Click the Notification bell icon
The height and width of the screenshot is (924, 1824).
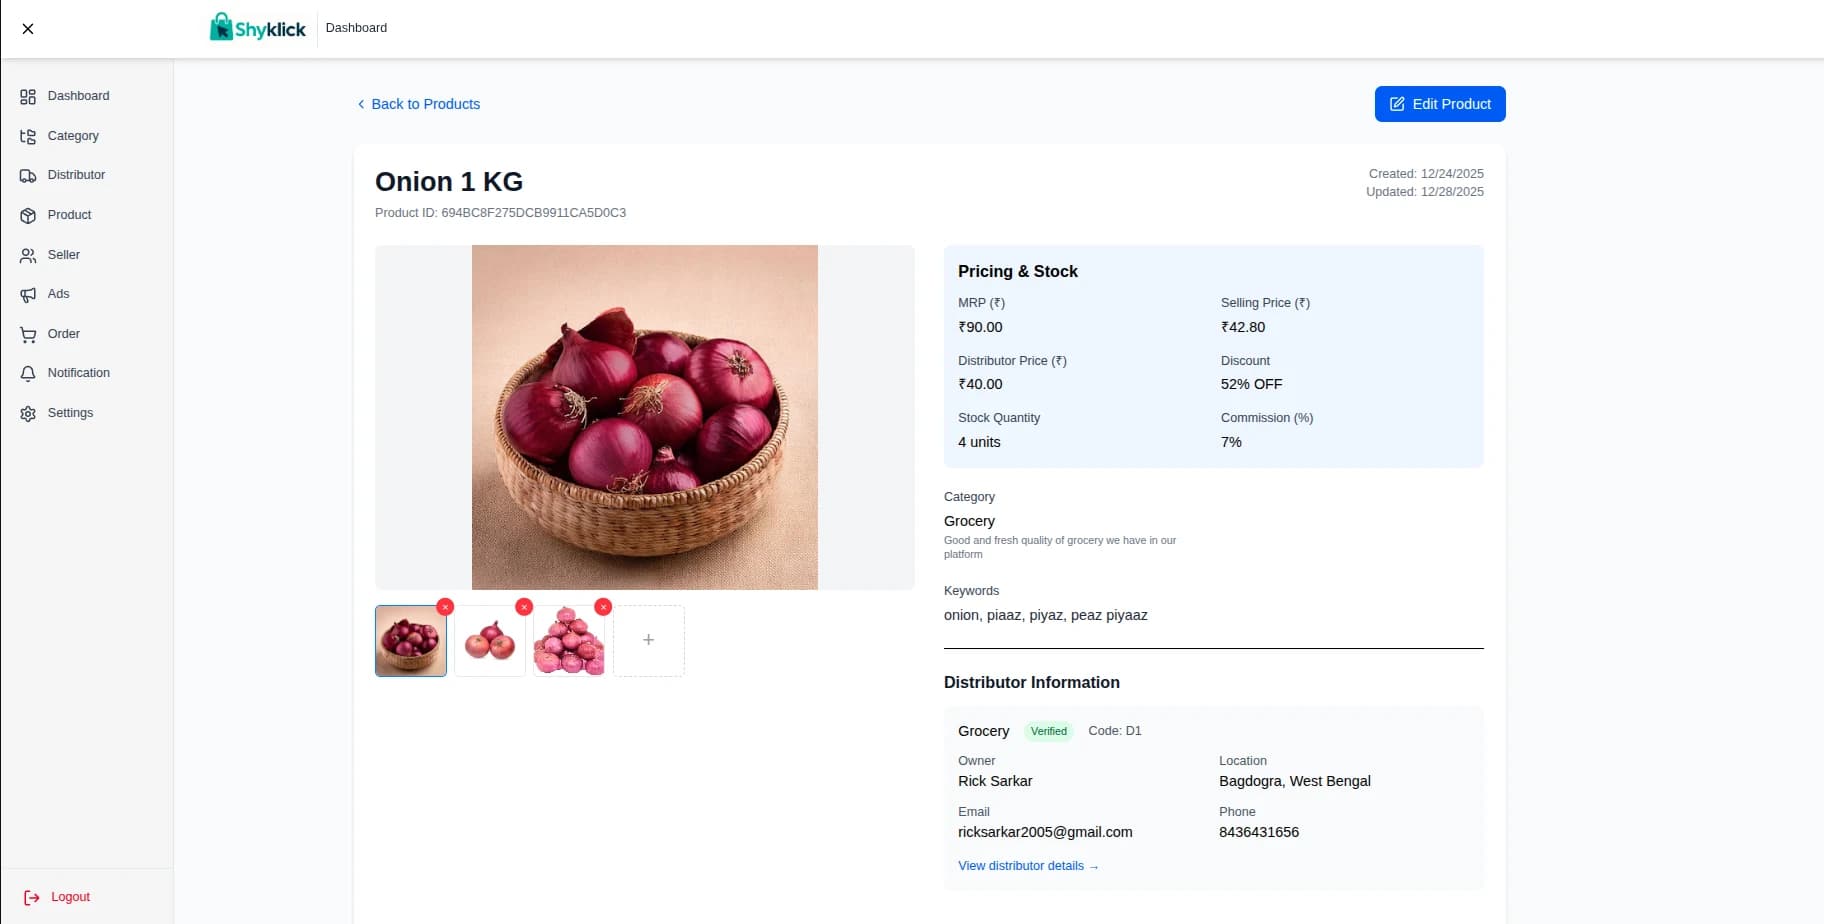point(28,374)
